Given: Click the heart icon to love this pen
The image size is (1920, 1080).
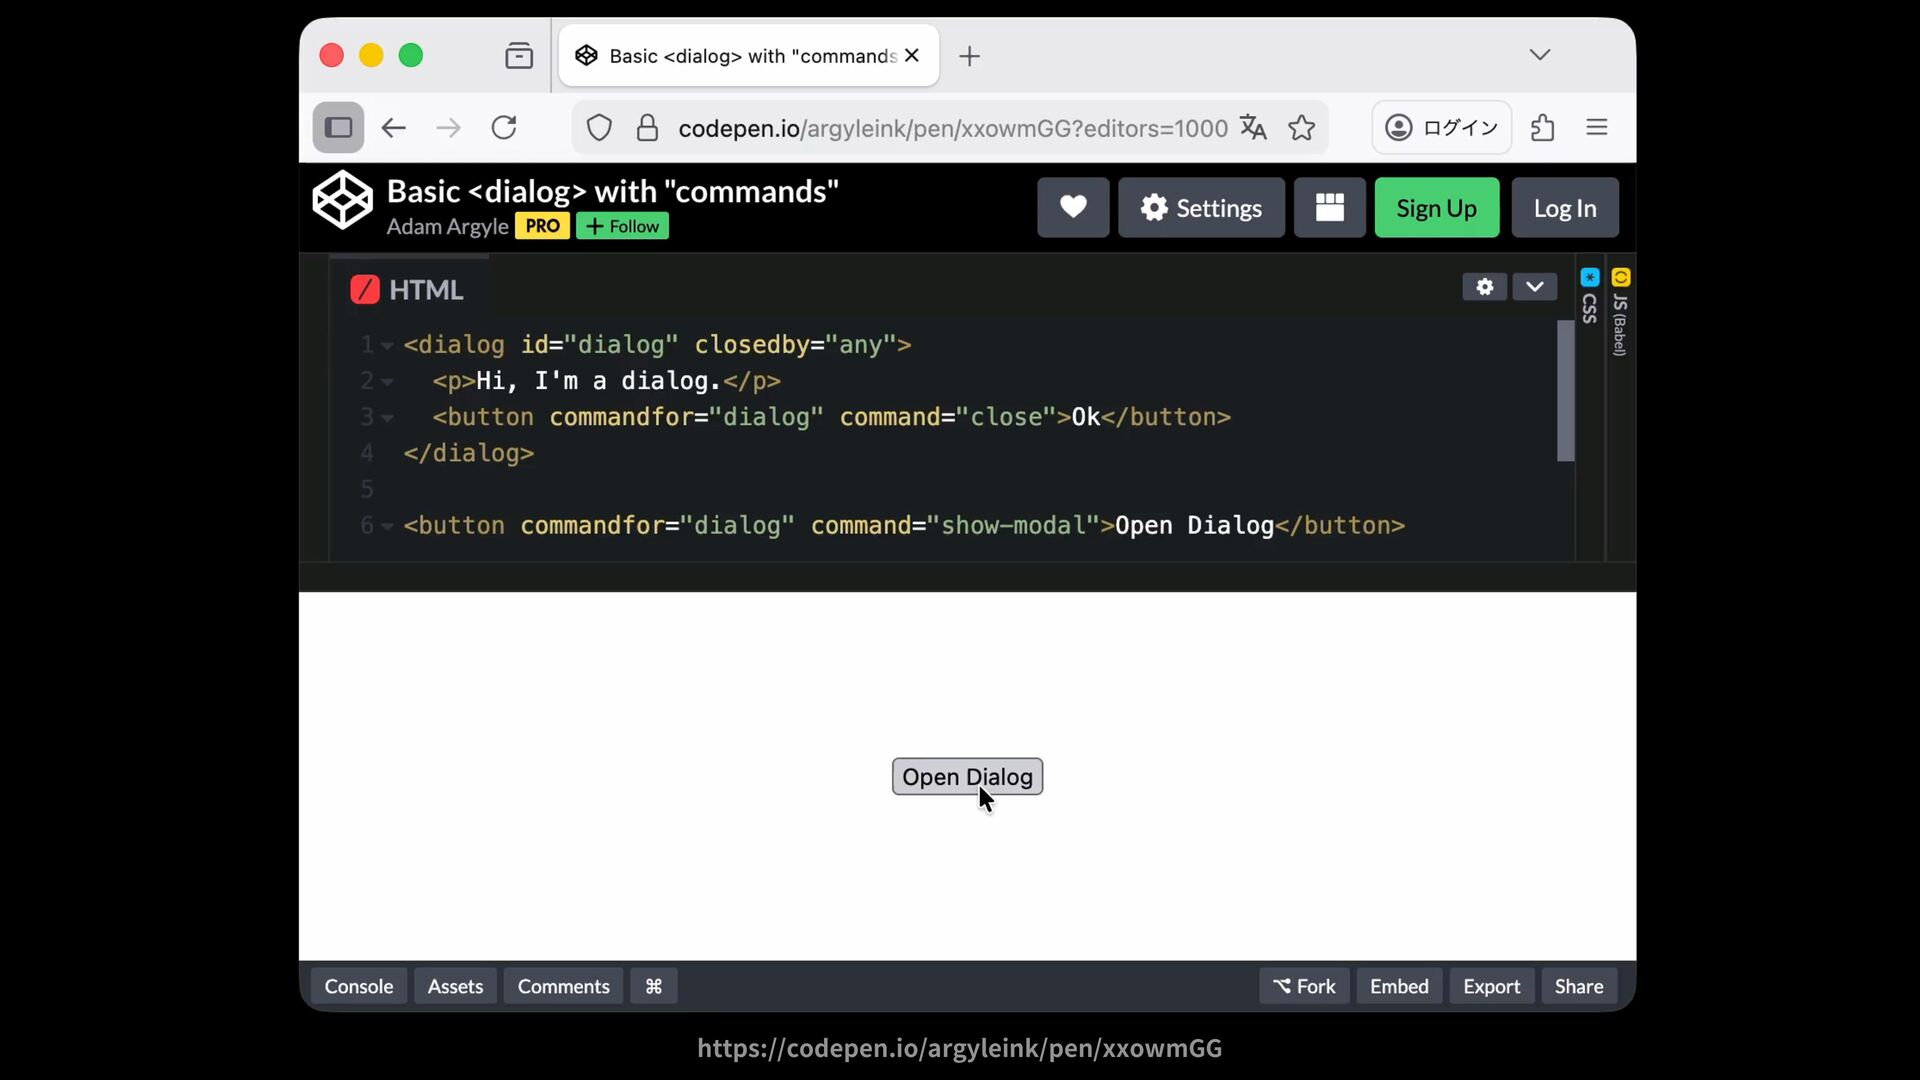Looking at the screenshot, I should click(1073, 208).
